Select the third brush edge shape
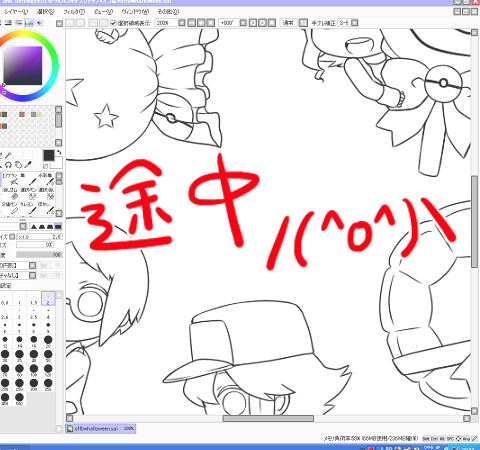 [50, 227]
